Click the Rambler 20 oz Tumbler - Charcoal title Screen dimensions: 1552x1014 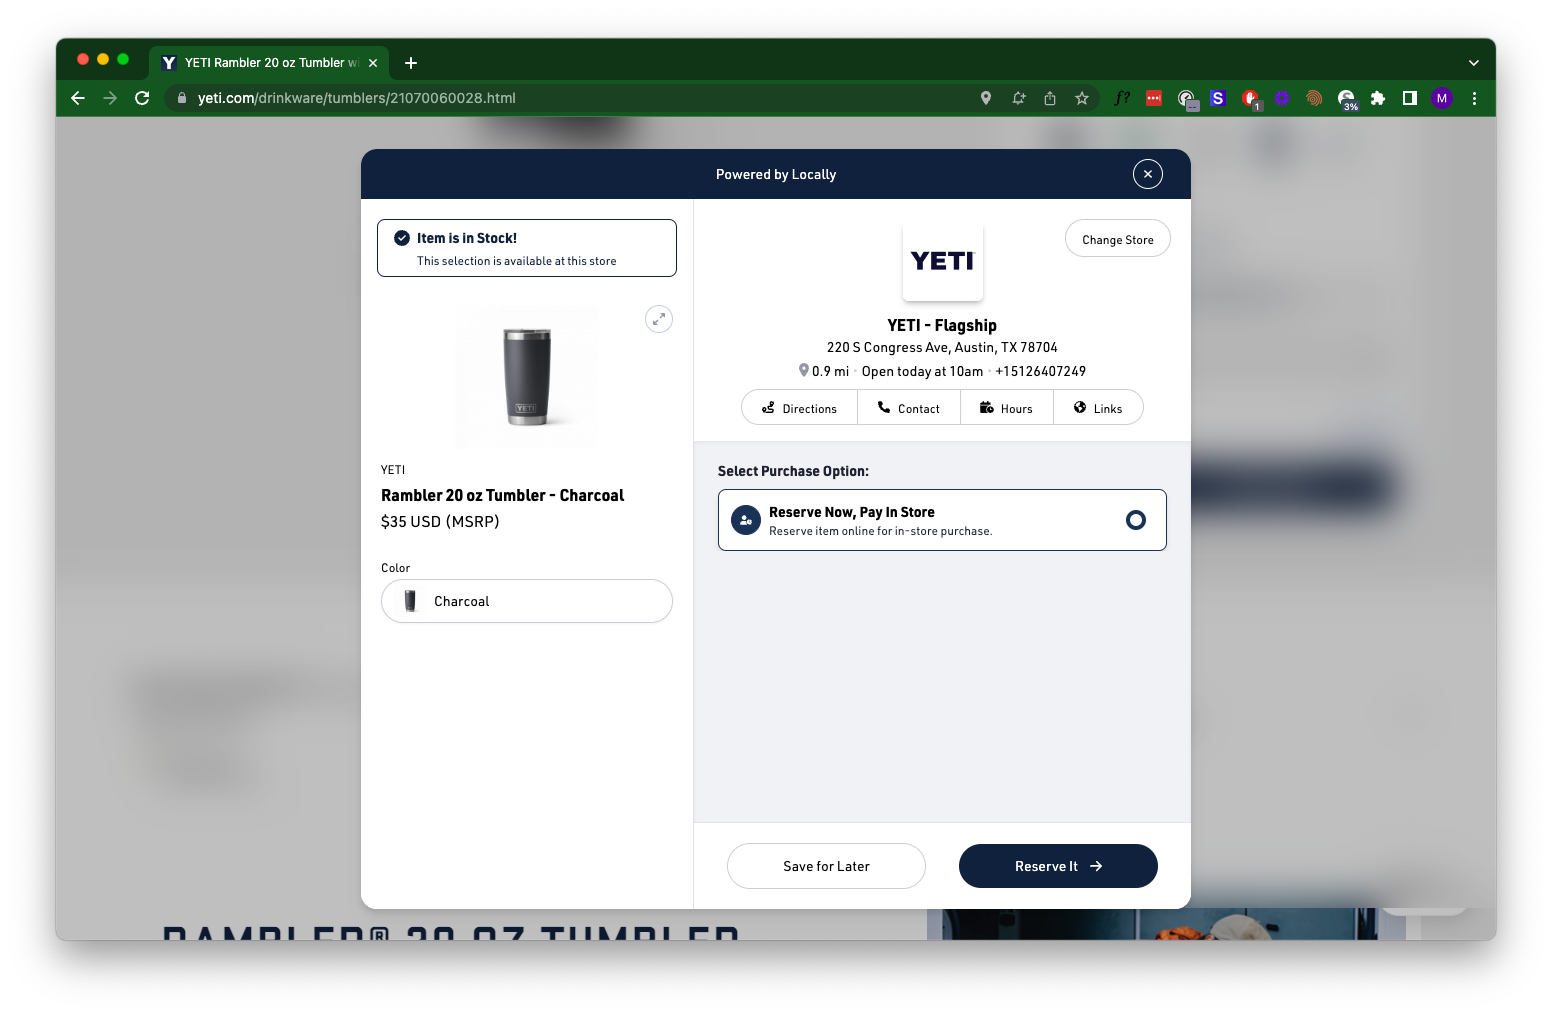[502, 495]
